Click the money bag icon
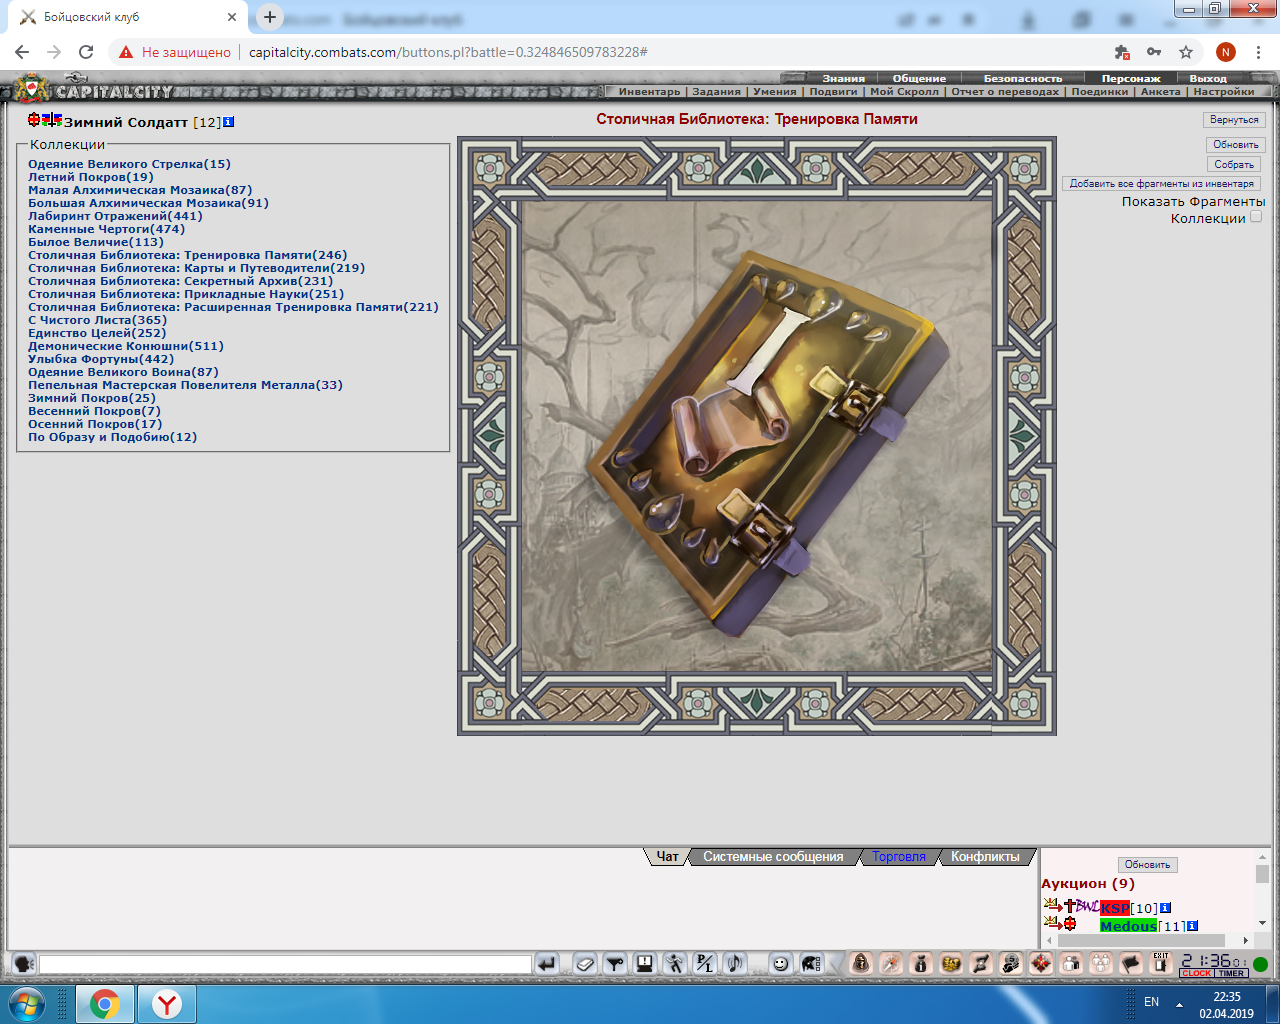The width and height of the screenshot is (1280, 1024). coord(921,963)
